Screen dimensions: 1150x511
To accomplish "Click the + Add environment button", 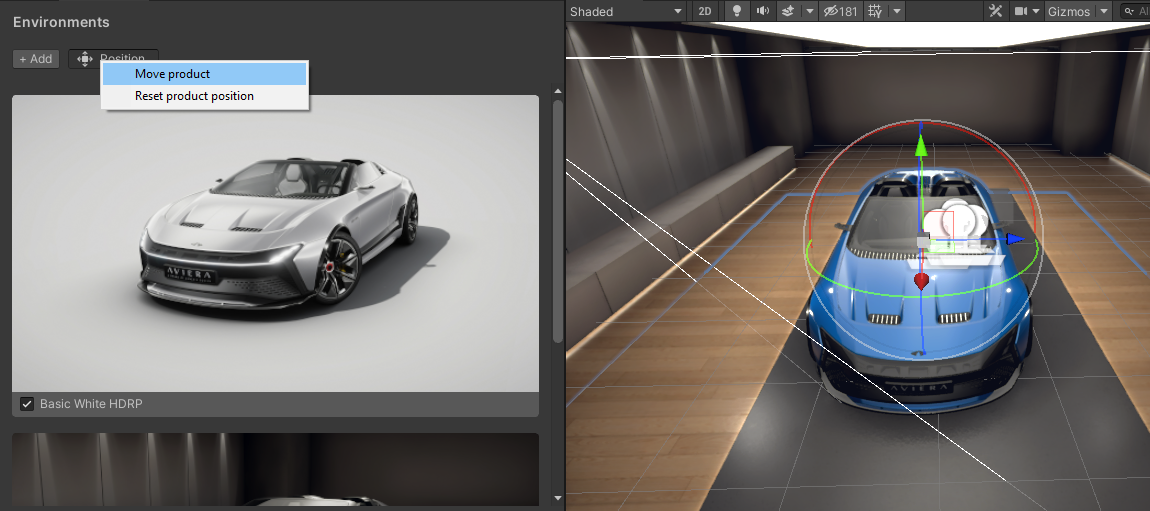I will 36,59.
